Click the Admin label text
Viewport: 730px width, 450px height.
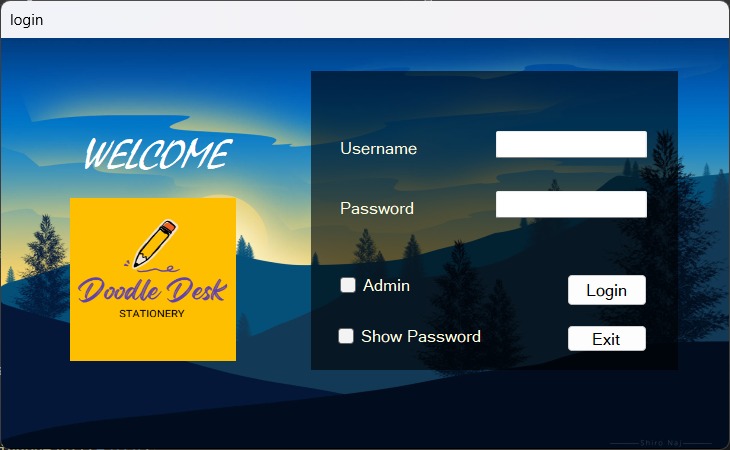coord(386,286)
